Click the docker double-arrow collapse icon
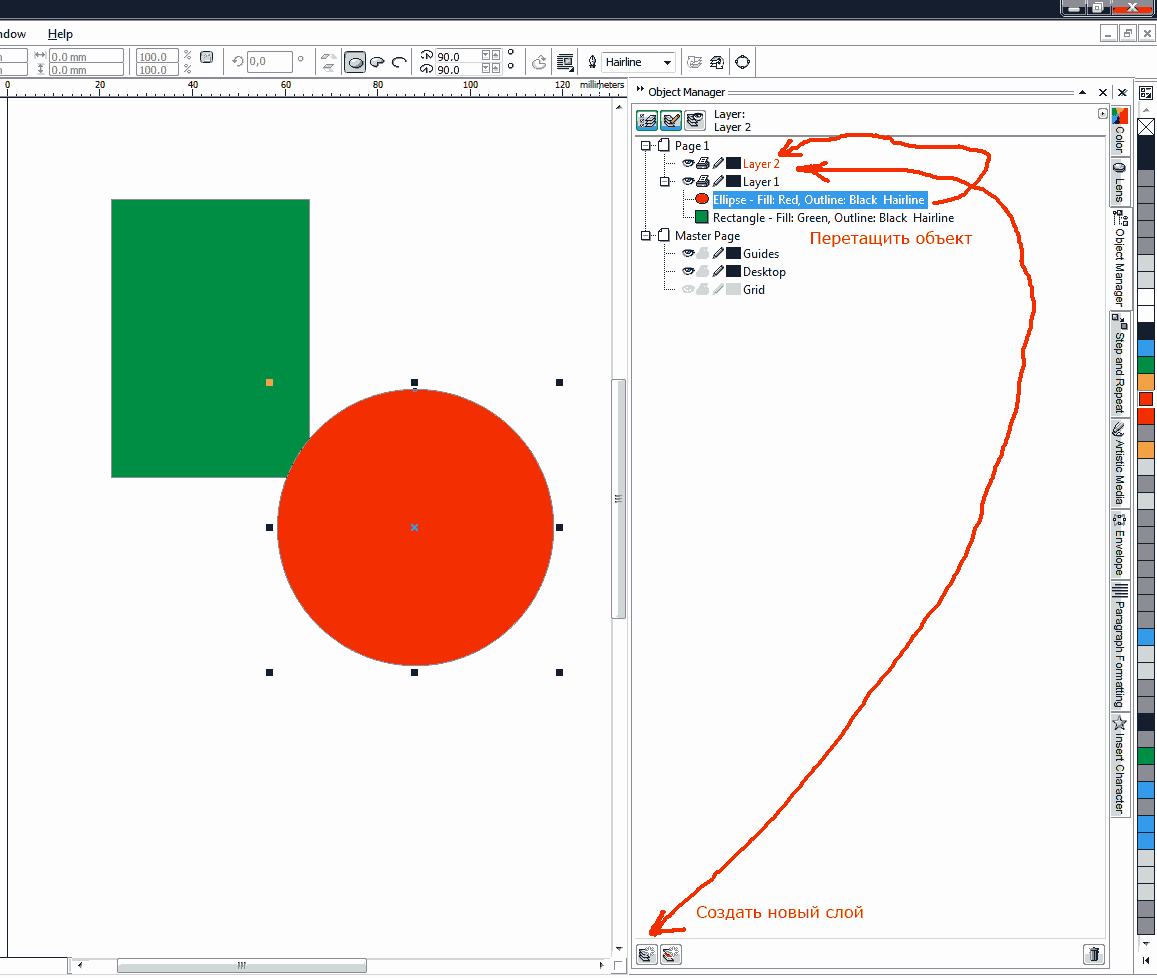This screenshot has height=978, width=1157. point(640,89)
